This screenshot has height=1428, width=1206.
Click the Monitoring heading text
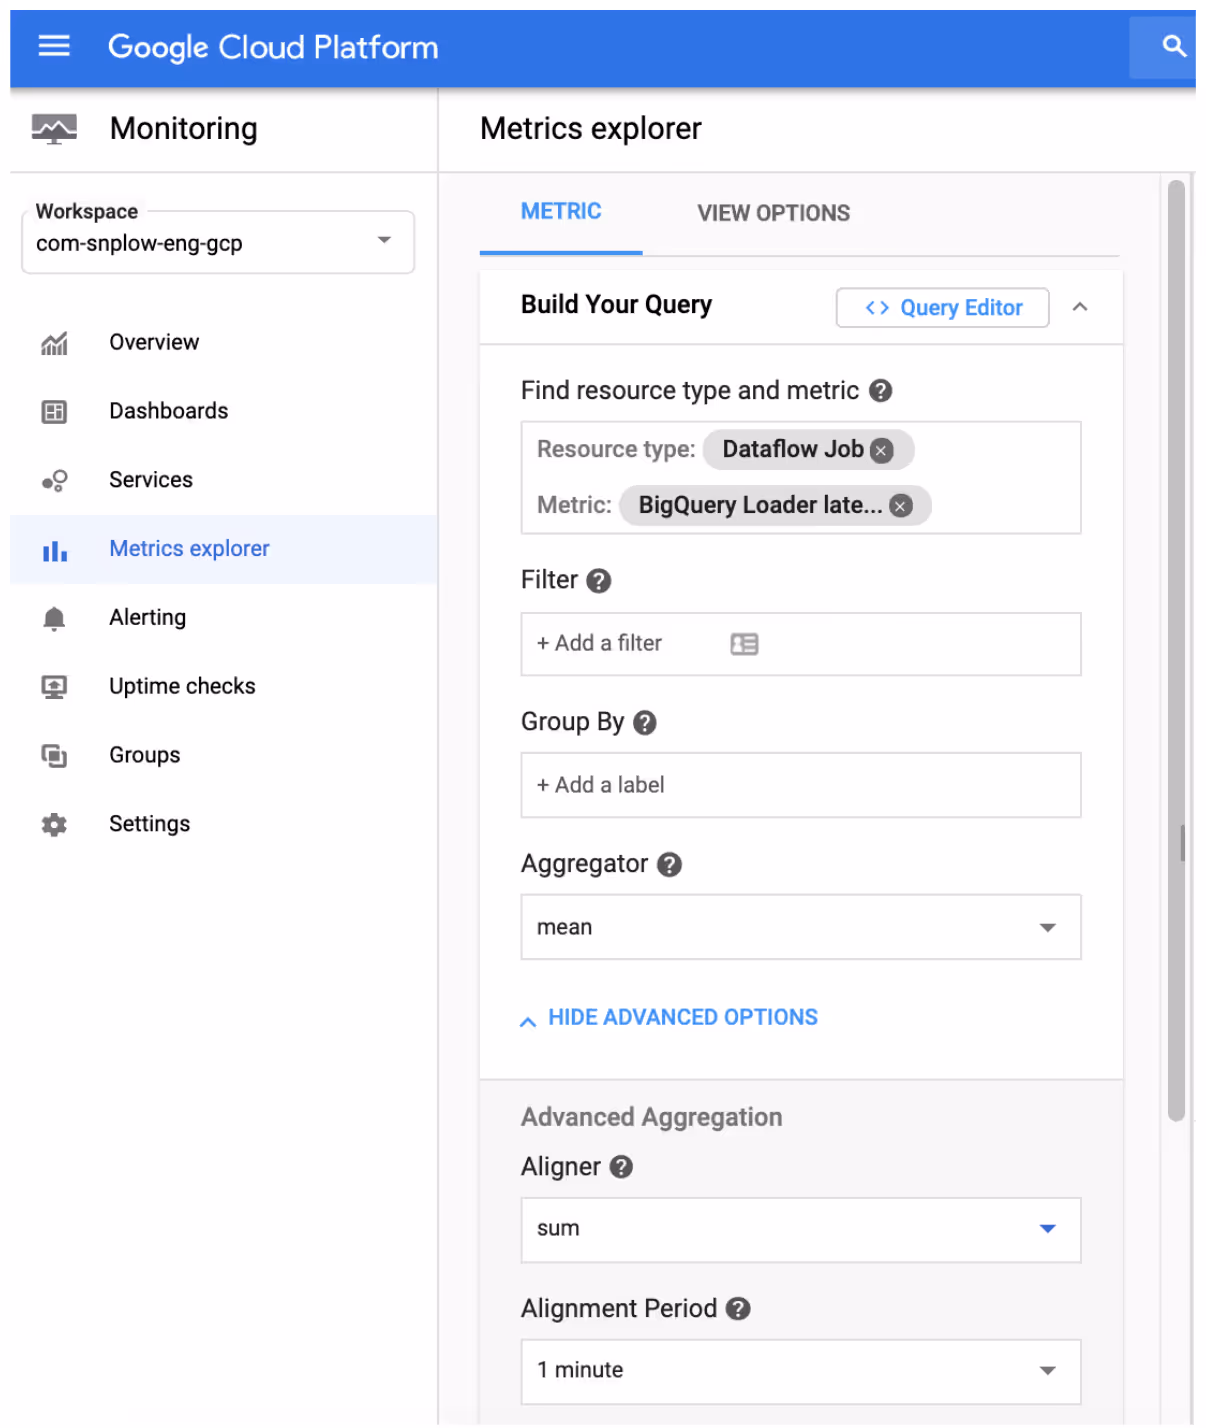(x=184, y=129)
